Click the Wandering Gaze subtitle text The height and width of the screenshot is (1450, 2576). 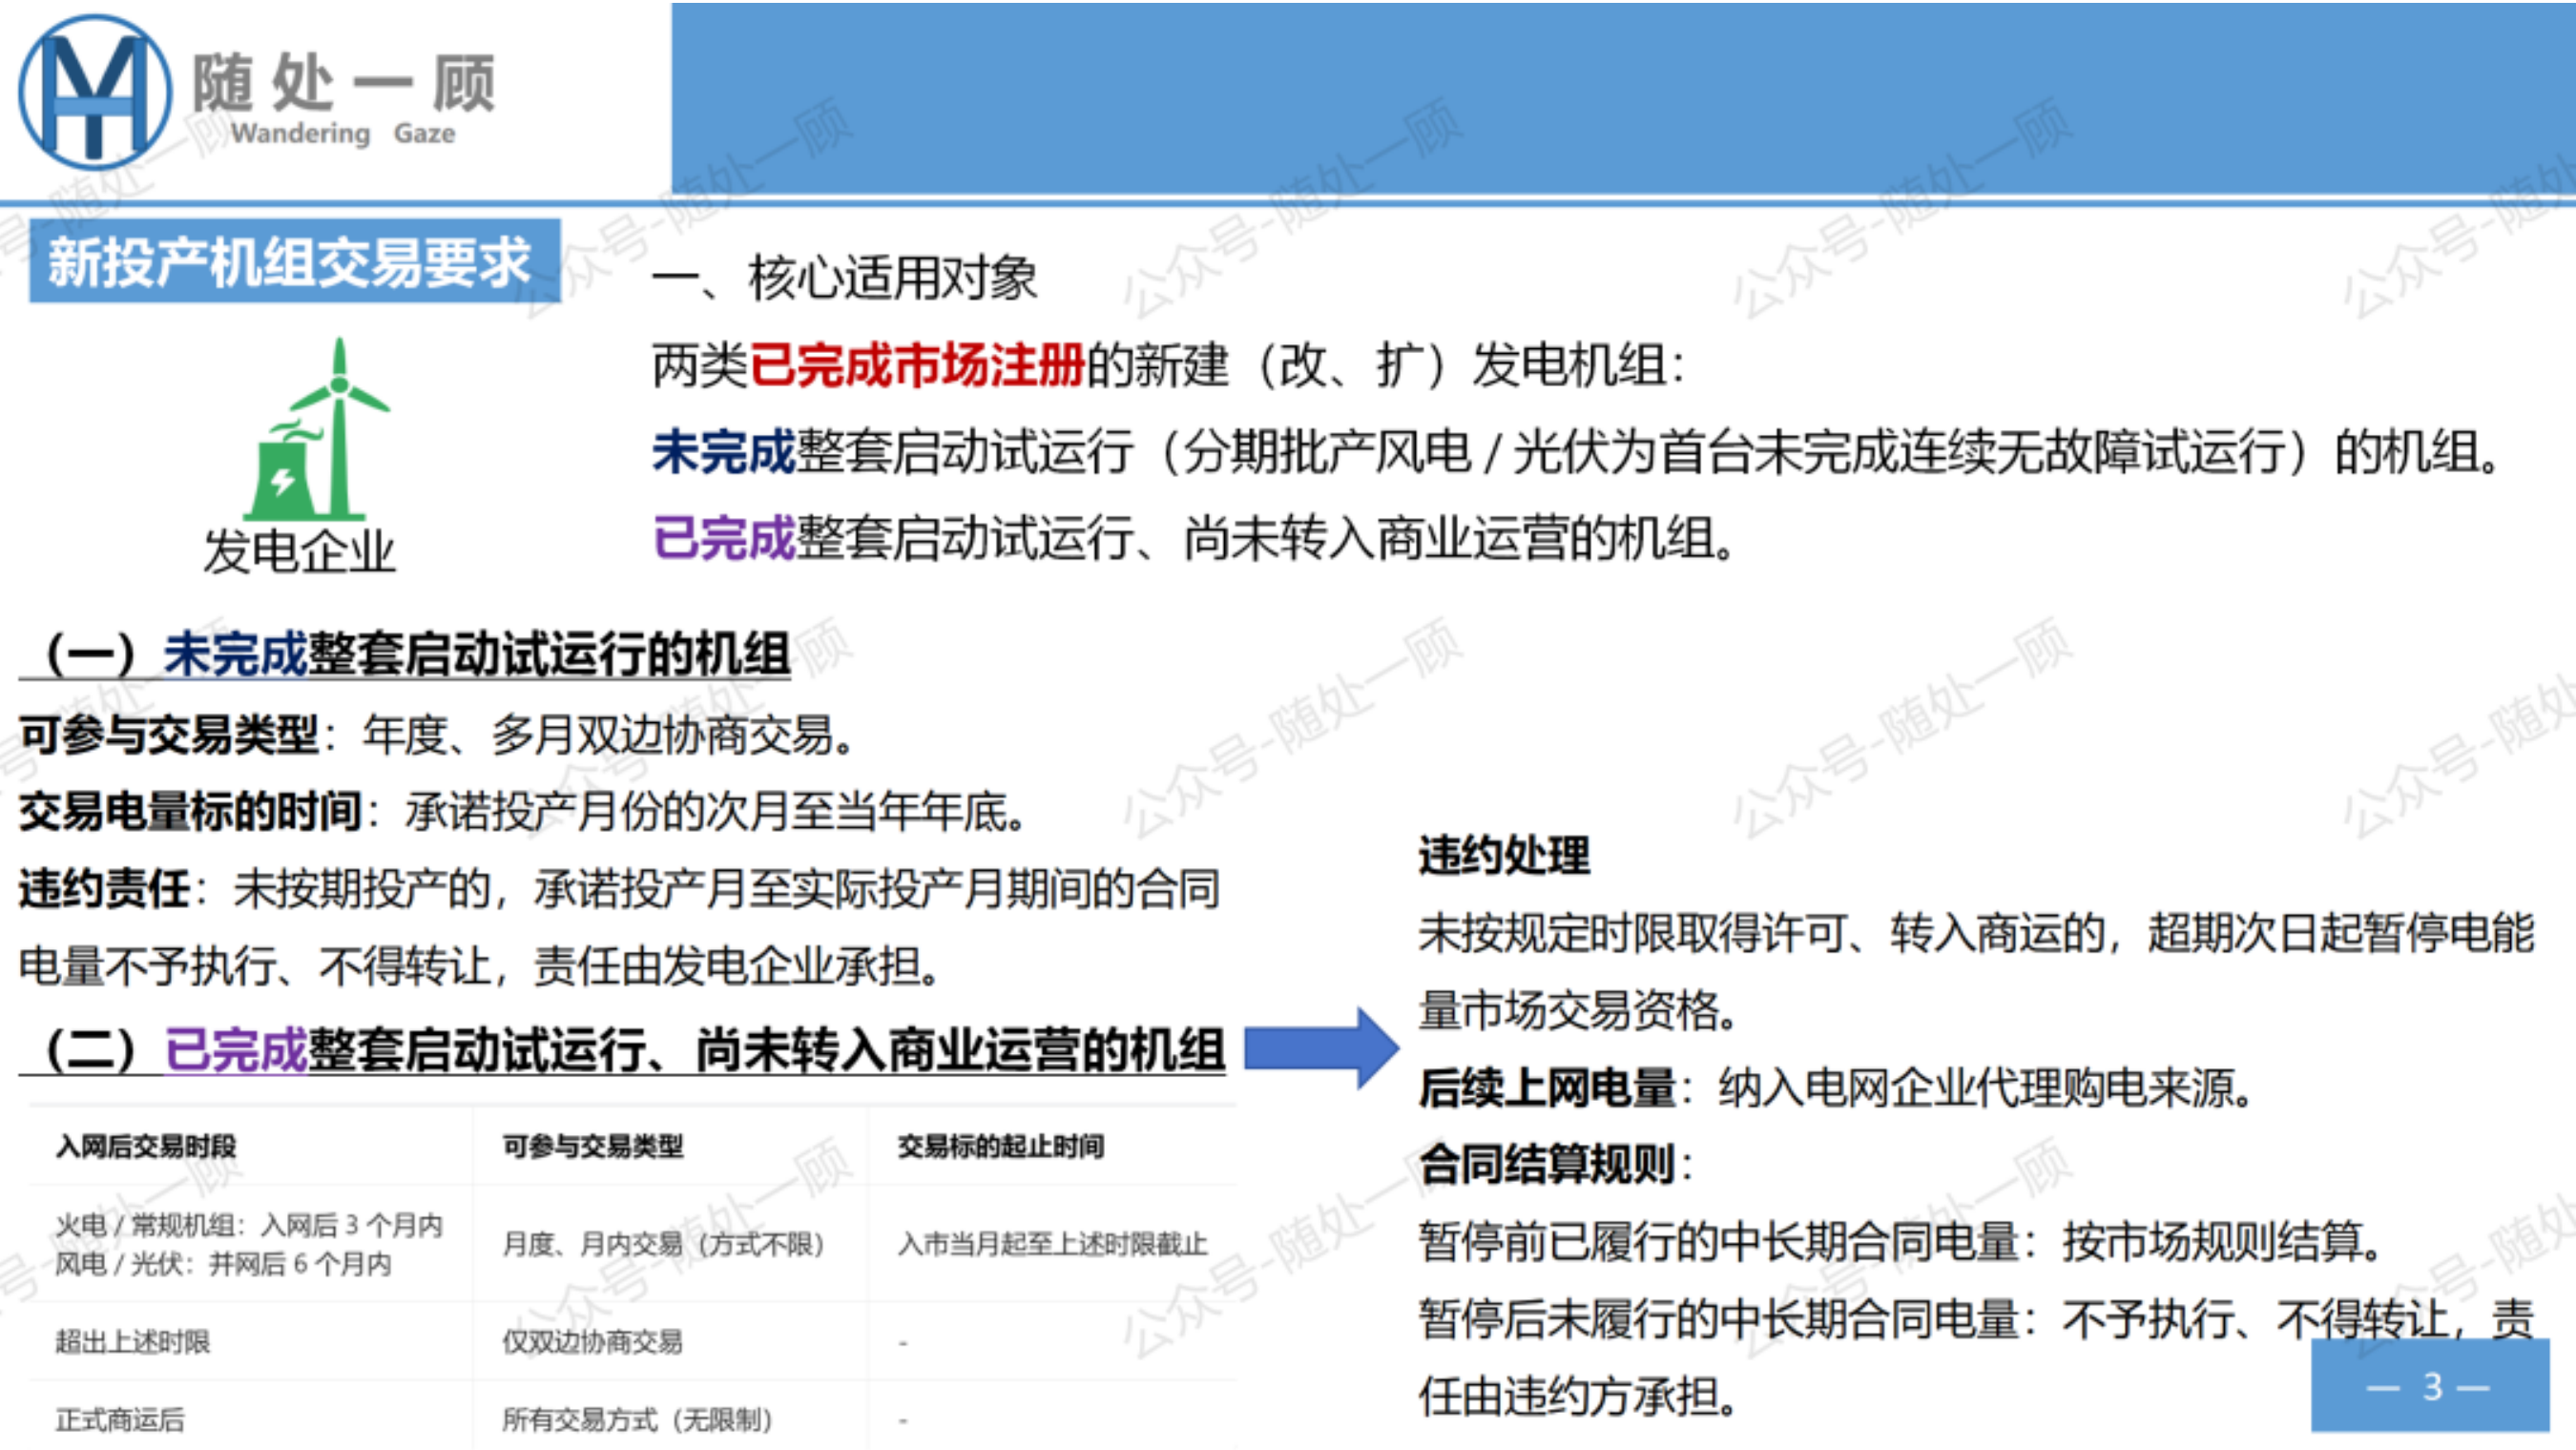click(343, 133)
